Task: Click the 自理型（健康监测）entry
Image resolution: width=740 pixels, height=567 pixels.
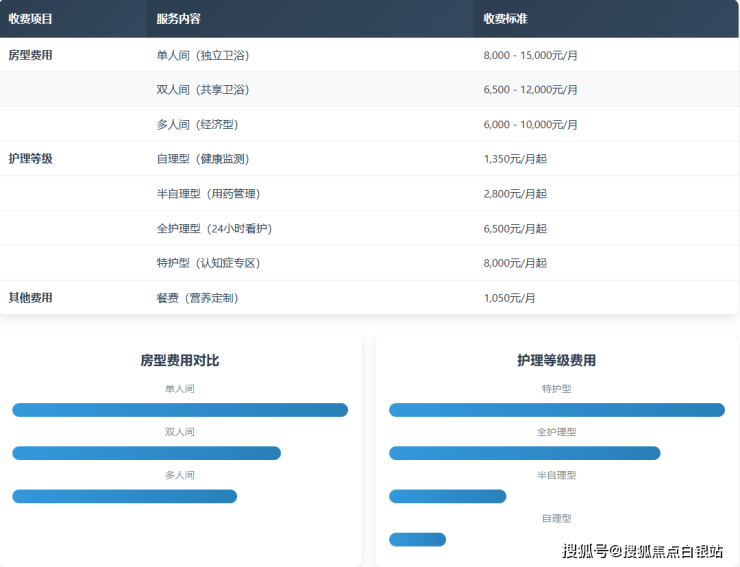Action: (x=203, y=159)
